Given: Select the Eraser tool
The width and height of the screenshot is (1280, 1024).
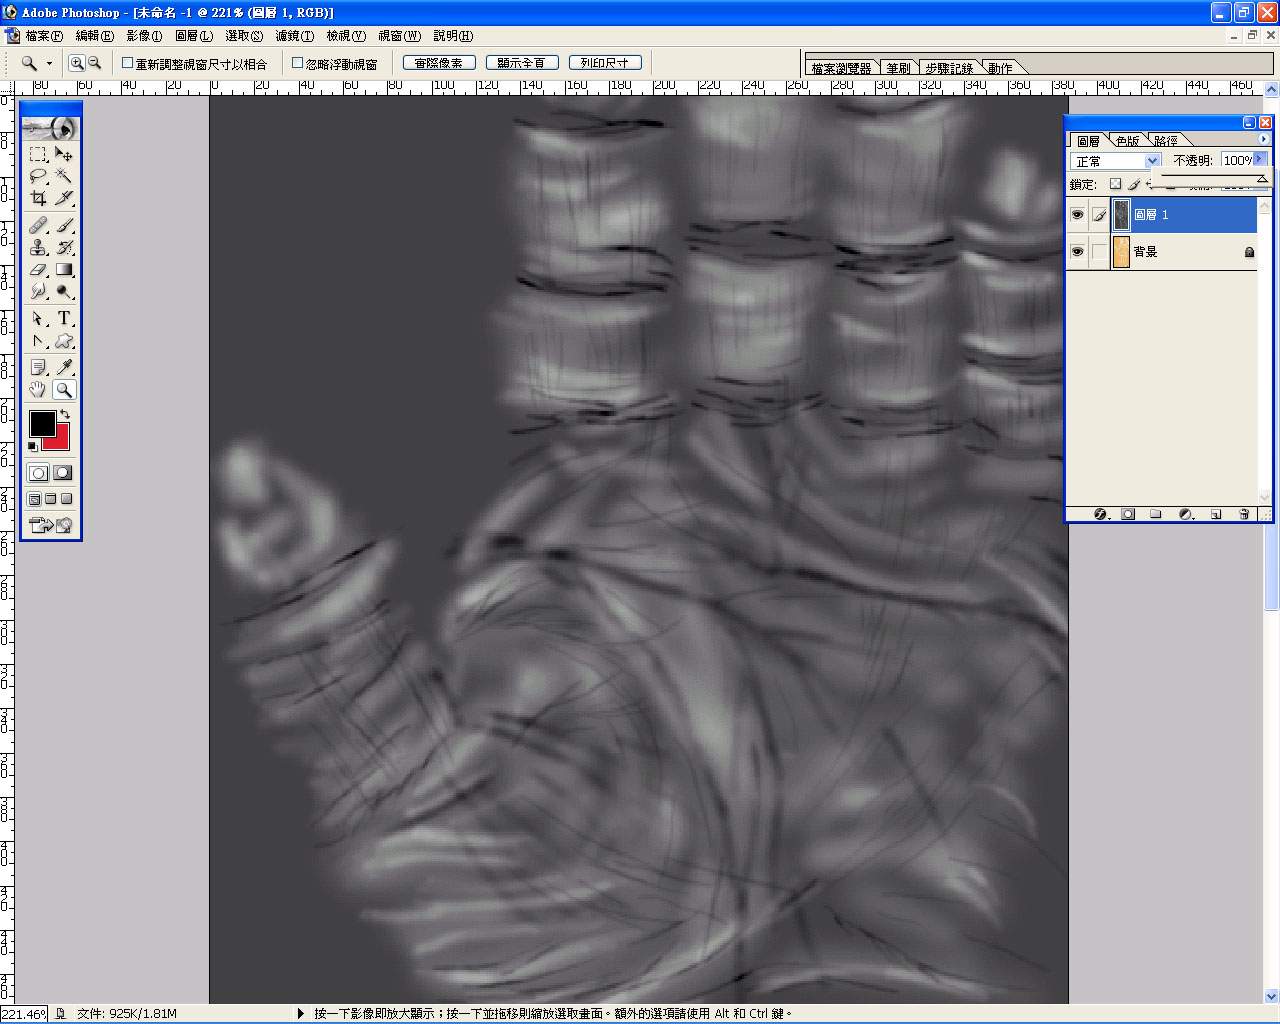Looking at the screenshot, I should (38, 269).
